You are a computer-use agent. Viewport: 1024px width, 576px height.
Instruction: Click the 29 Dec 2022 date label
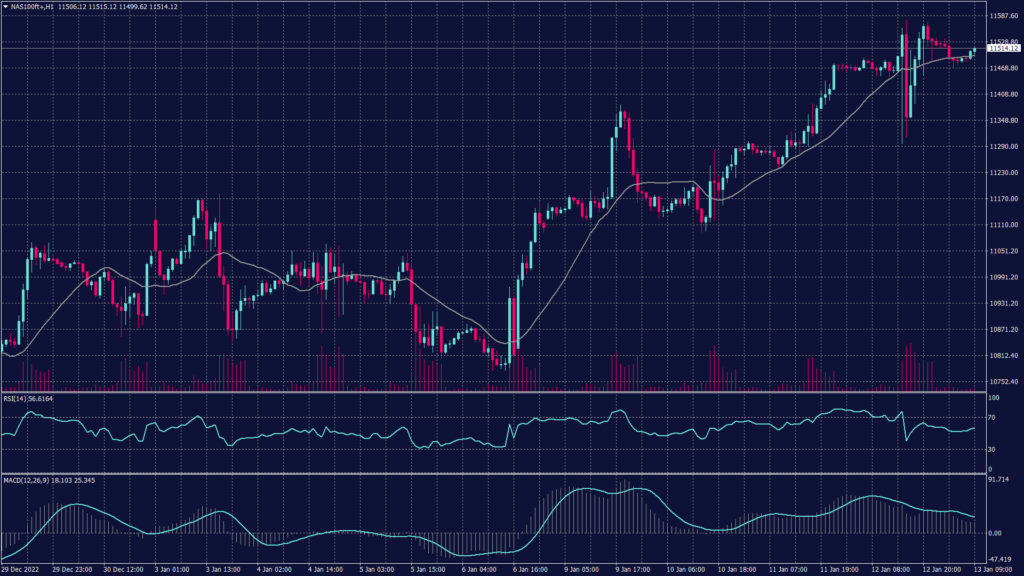click(x=20, y=570)
